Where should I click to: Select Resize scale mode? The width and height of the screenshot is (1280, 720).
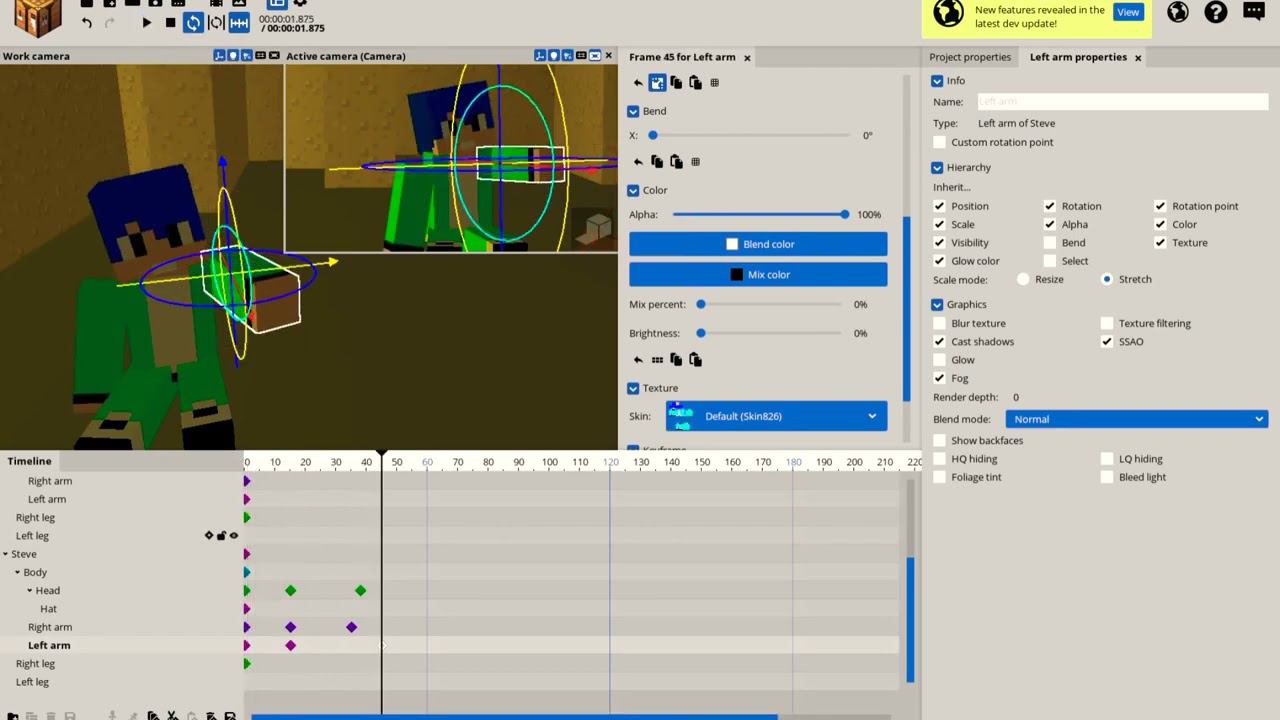pos(1023,279)
